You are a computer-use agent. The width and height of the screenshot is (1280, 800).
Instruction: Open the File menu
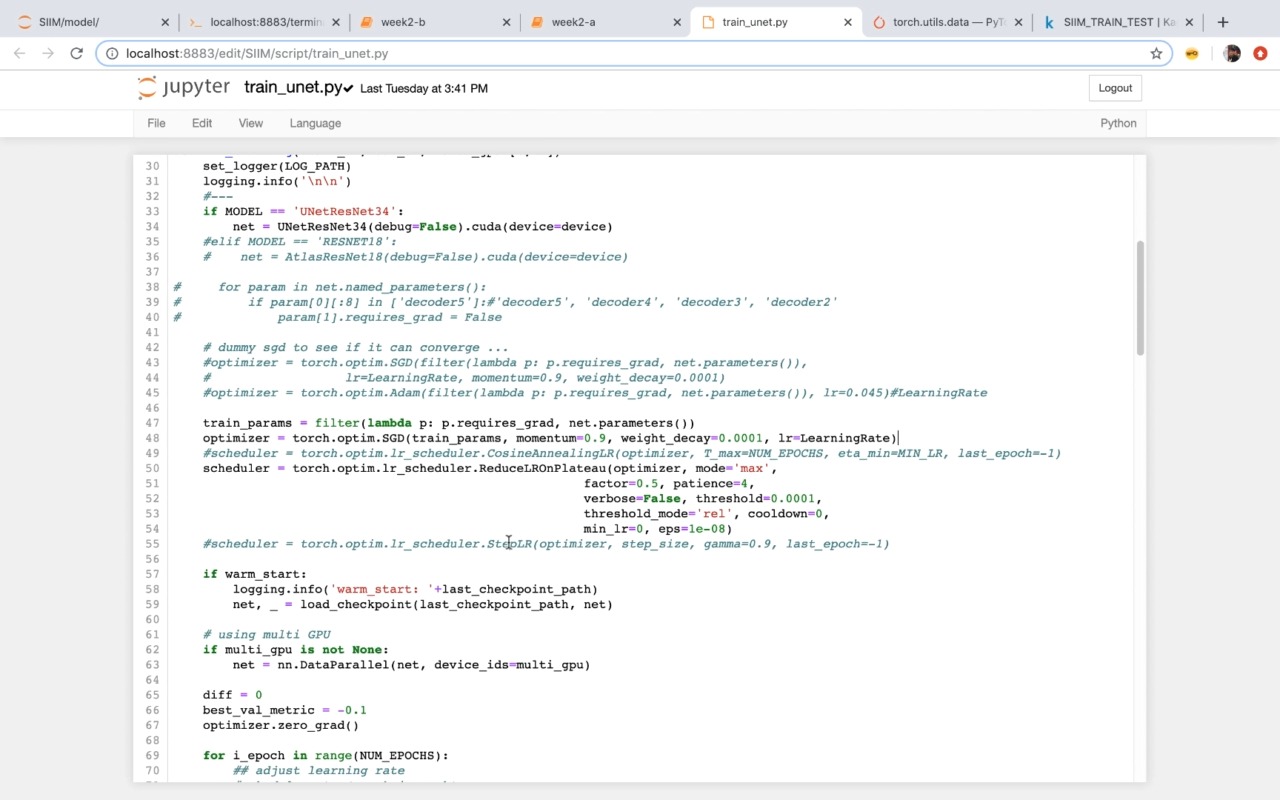click(x=156, y=123)
